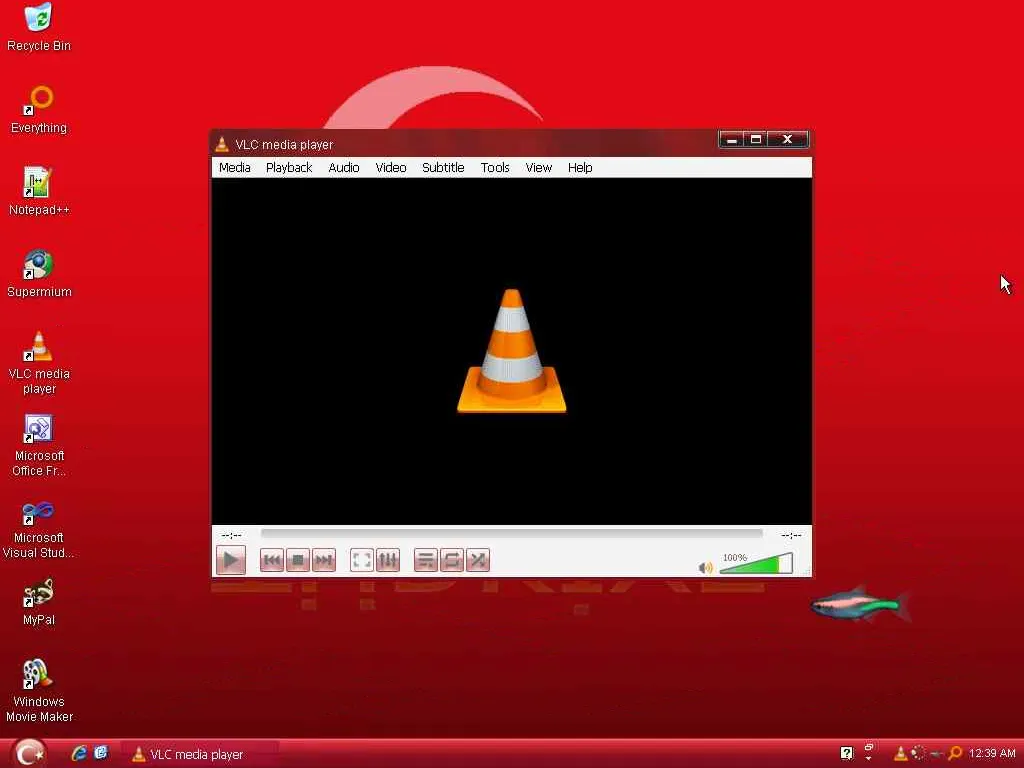Open the Start menu button
The width and height of the screenshot is (1024, 768).
coord(29,754)
